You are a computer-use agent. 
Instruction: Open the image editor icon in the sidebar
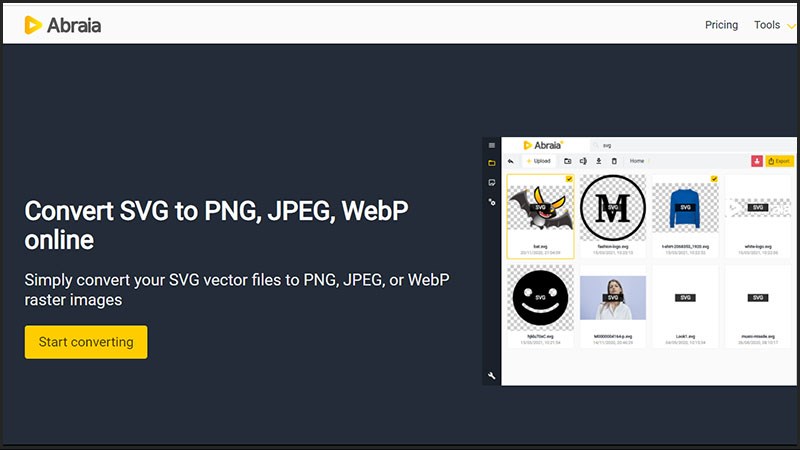click(492, 183)
